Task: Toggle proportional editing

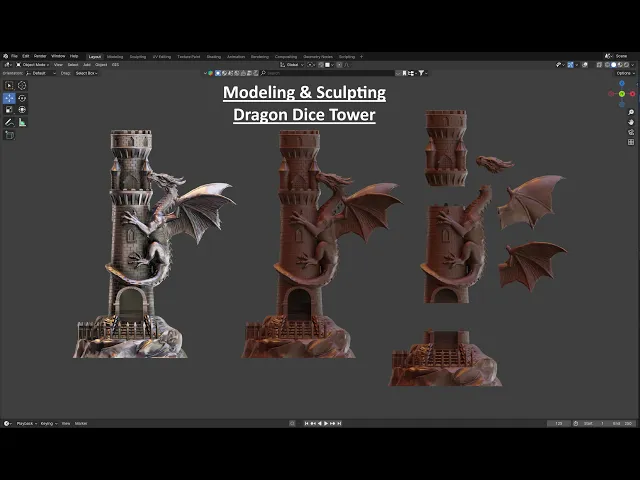Action: [x=339, y=64]
